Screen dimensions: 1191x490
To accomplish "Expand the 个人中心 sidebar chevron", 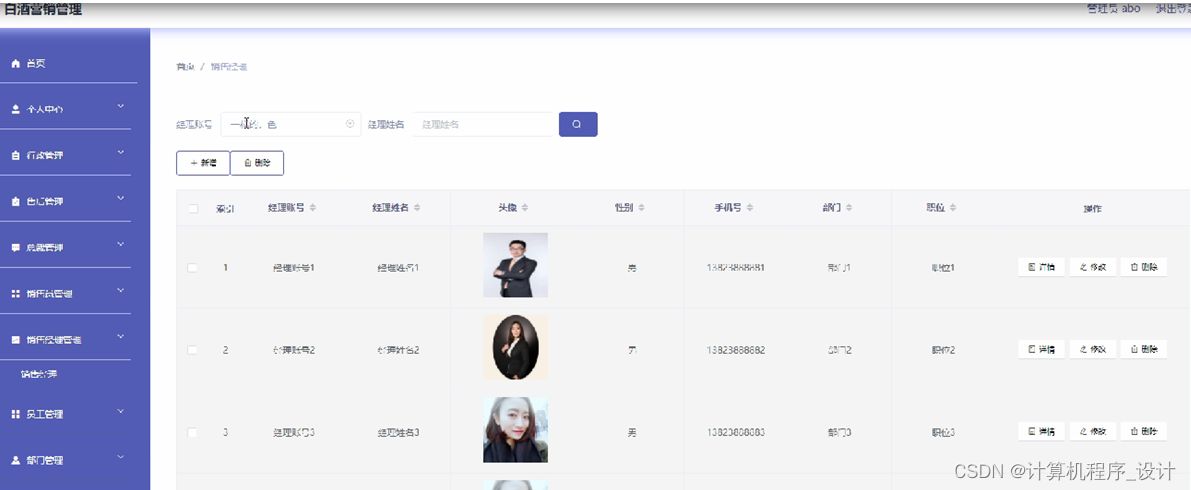I will pyautogui.click(x=120, y=107).
